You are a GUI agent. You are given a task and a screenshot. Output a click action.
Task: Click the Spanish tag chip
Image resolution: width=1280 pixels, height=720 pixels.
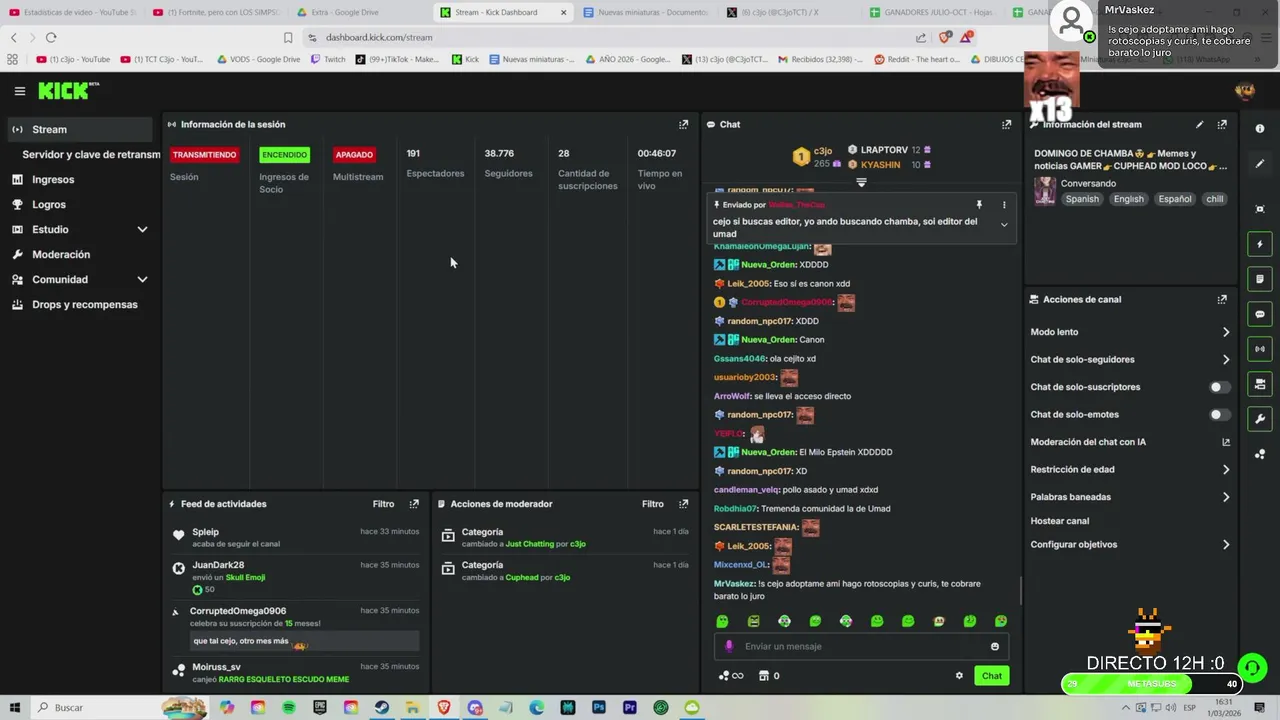pyautogui.click(x=1081, y=199)
